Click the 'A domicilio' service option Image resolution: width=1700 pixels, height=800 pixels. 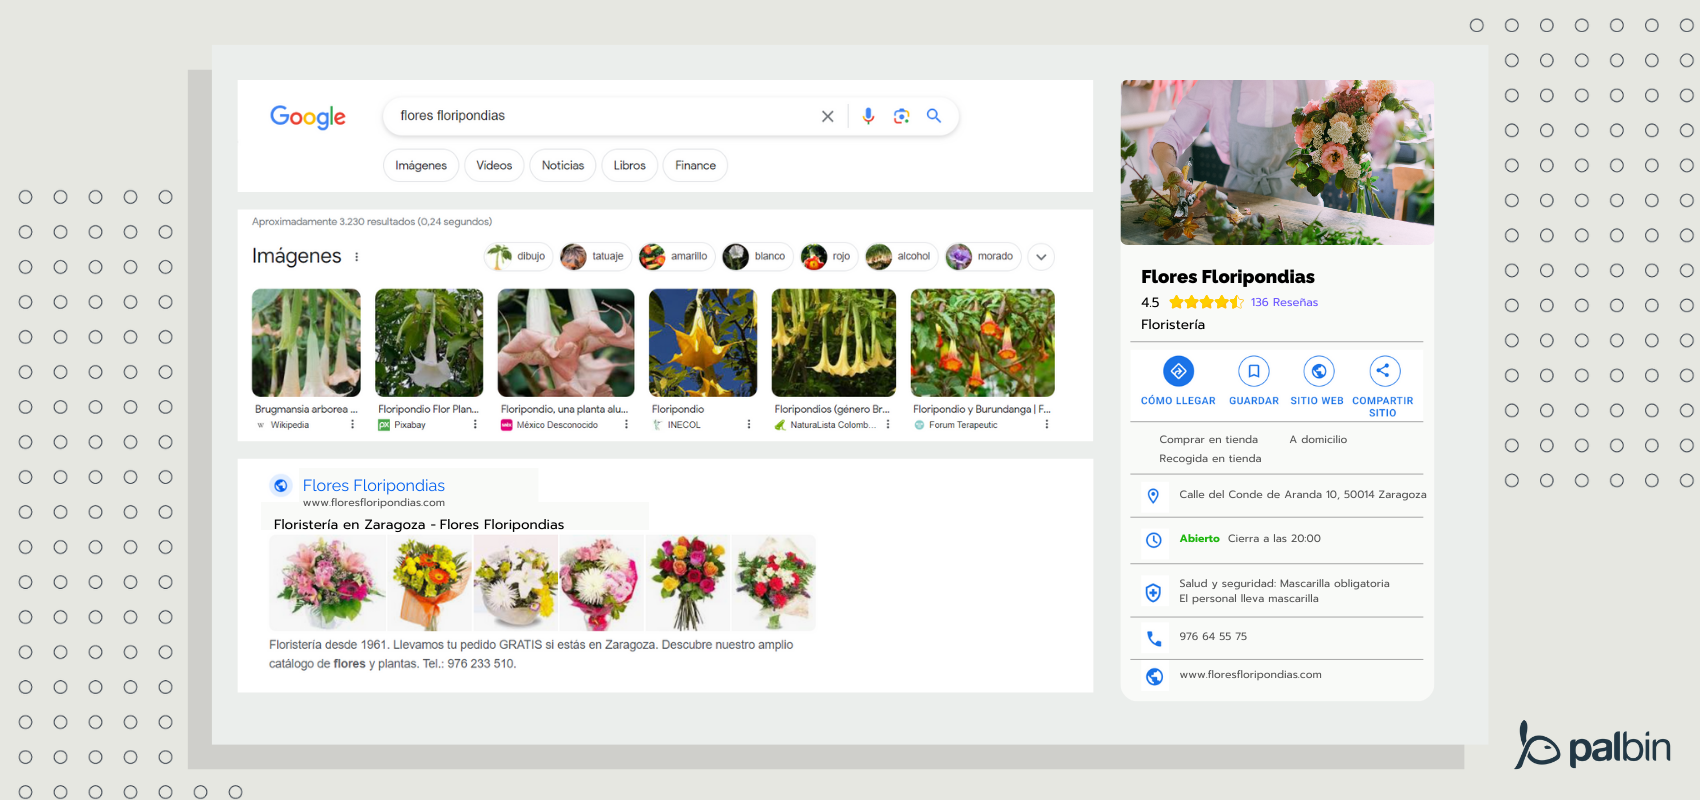[1318, 439]
